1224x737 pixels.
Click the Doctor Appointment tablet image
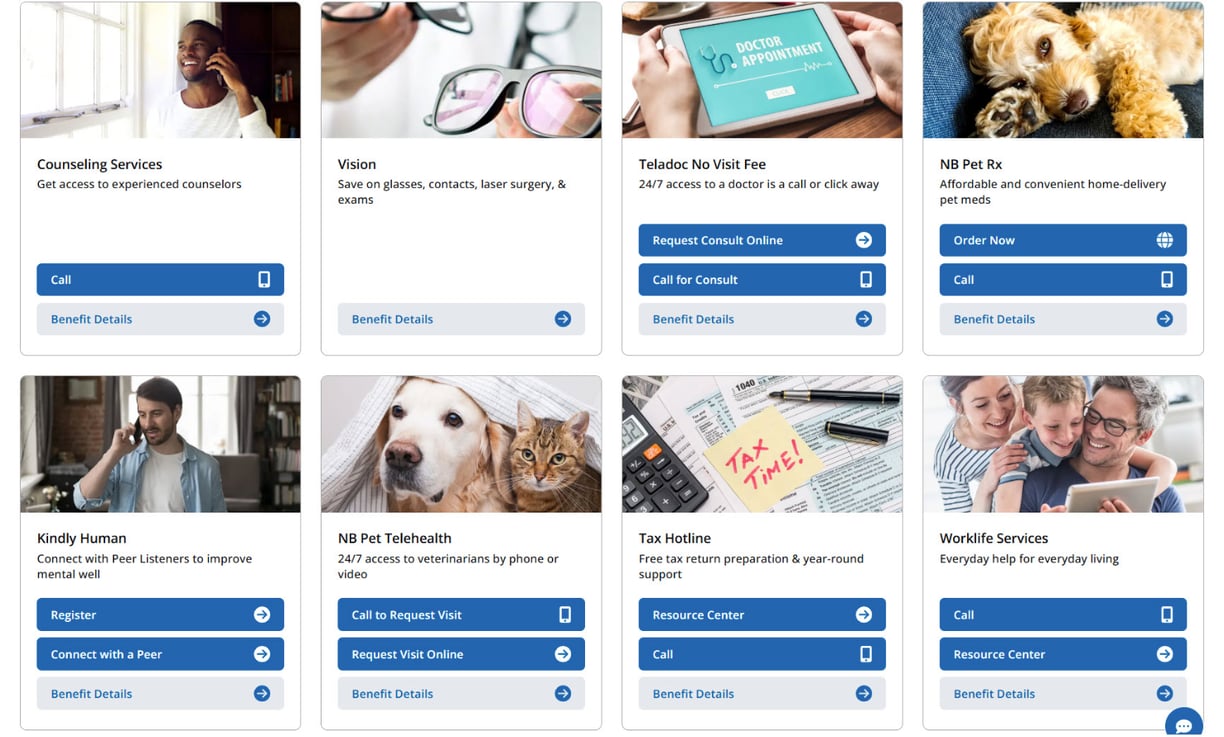click(x=761, y=70)
